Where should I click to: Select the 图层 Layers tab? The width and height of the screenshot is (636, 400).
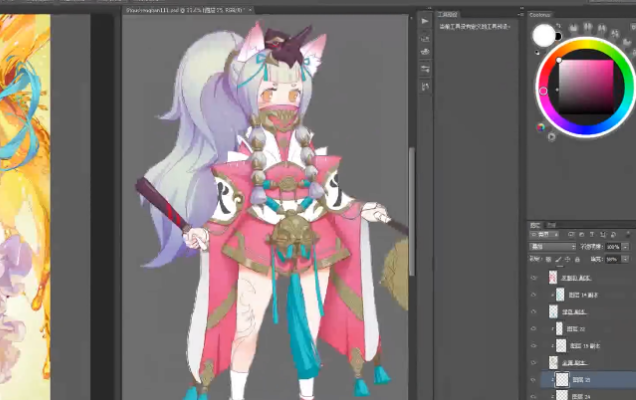pos(535,225)
